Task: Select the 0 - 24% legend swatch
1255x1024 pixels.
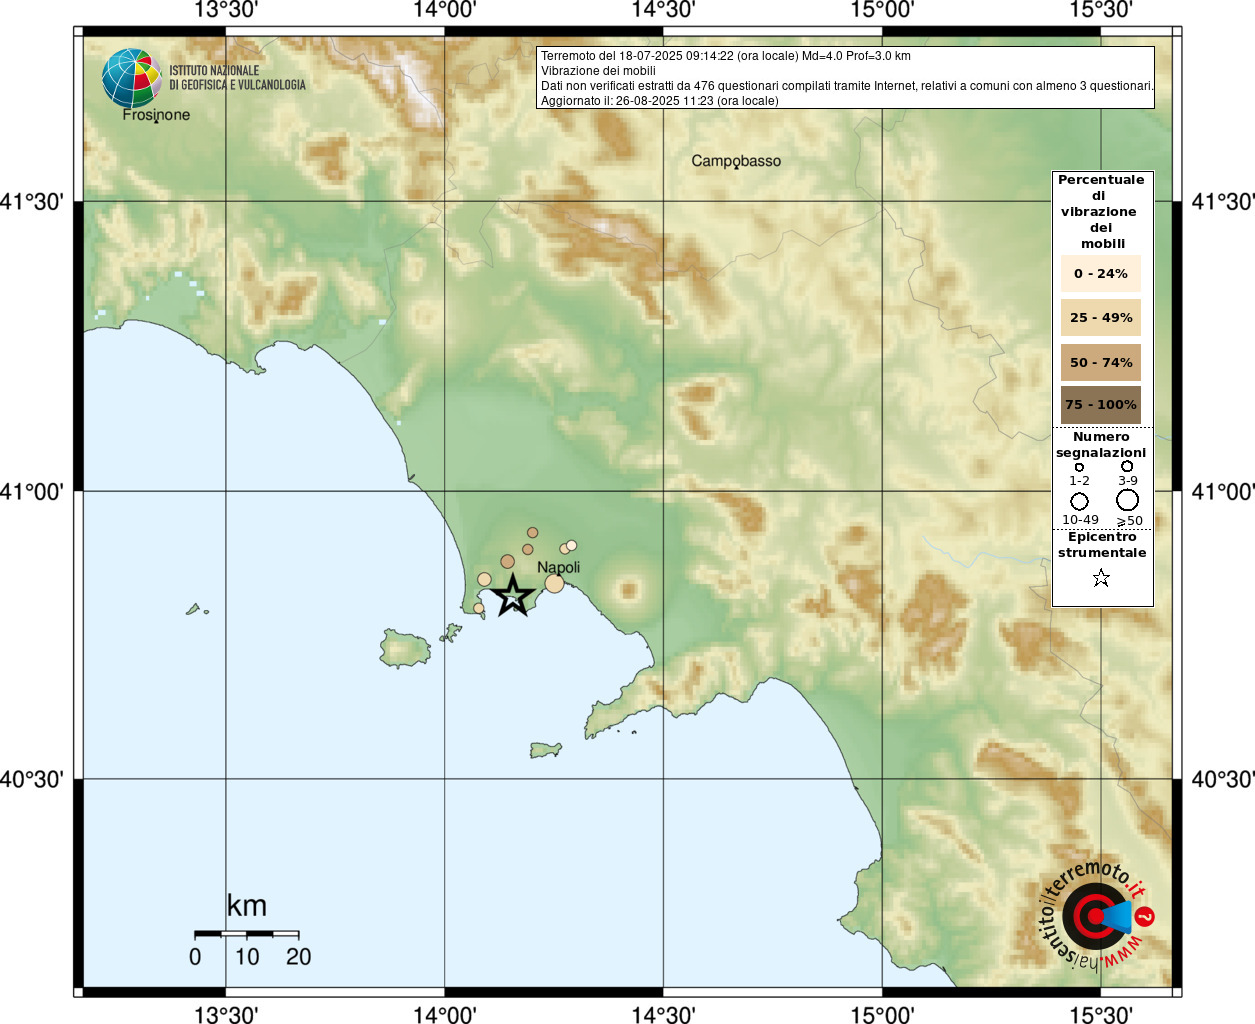Action: [1100, 273]
